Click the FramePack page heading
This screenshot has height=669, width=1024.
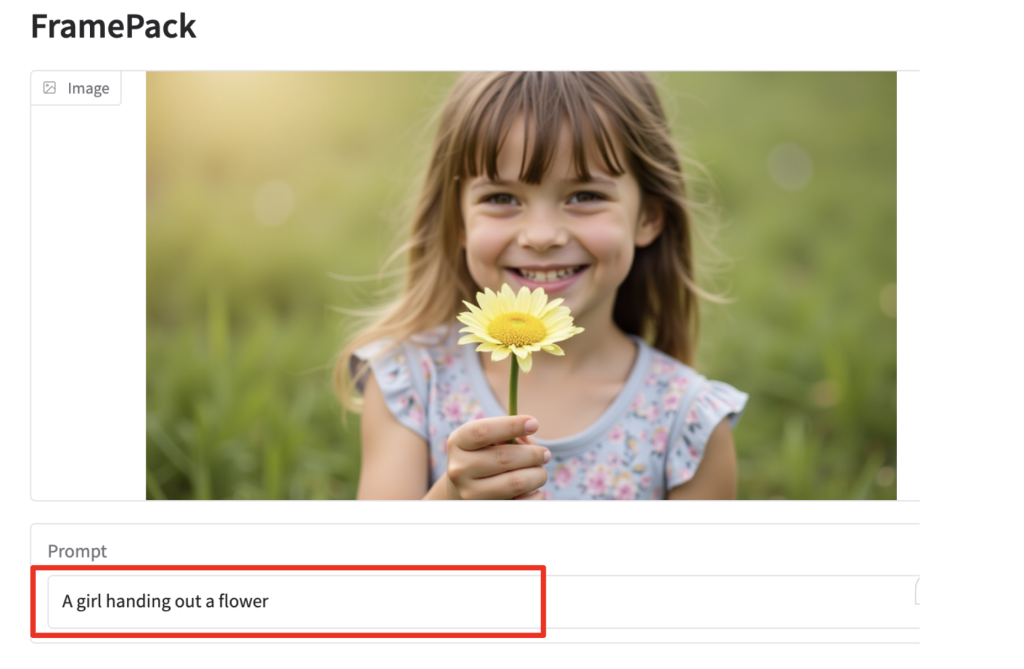113,26
